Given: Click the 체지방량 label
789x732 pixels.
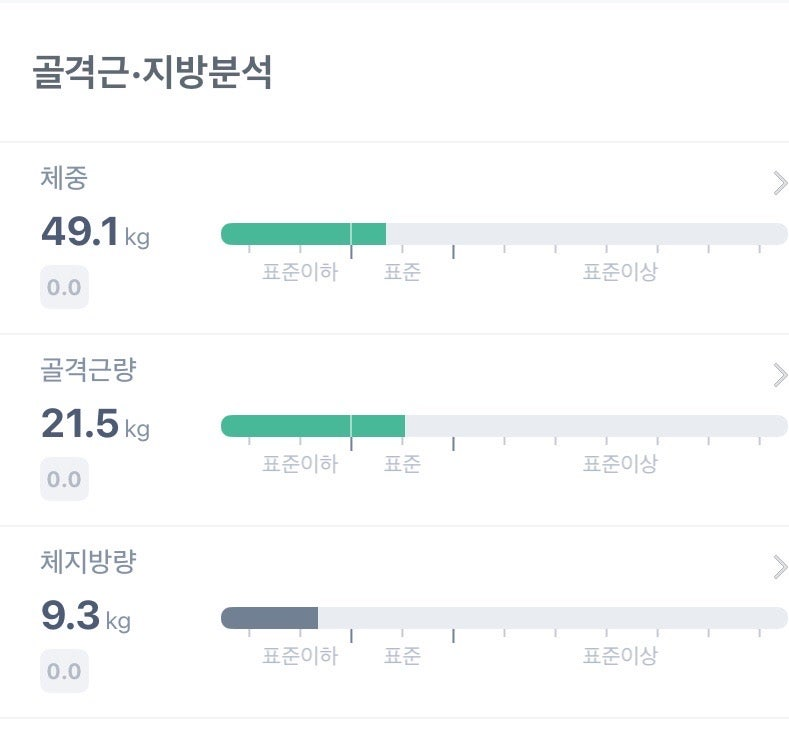Looking at the screenshot, I should tap(88, 562).
